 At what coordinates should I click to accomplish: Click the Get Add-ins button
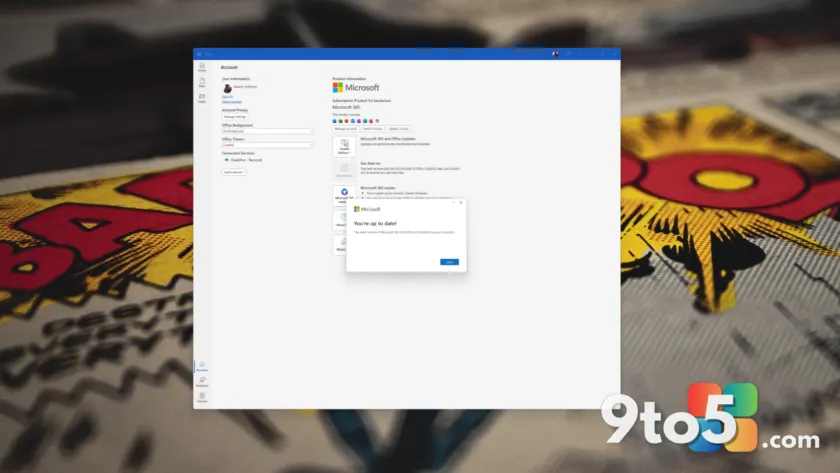pyautogui.click(x=344, y=171)
